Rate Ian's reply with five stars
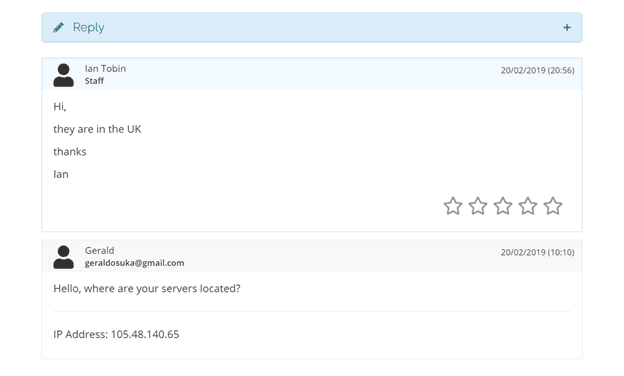This screenshot has height=376, width=624. coord(553,206)
